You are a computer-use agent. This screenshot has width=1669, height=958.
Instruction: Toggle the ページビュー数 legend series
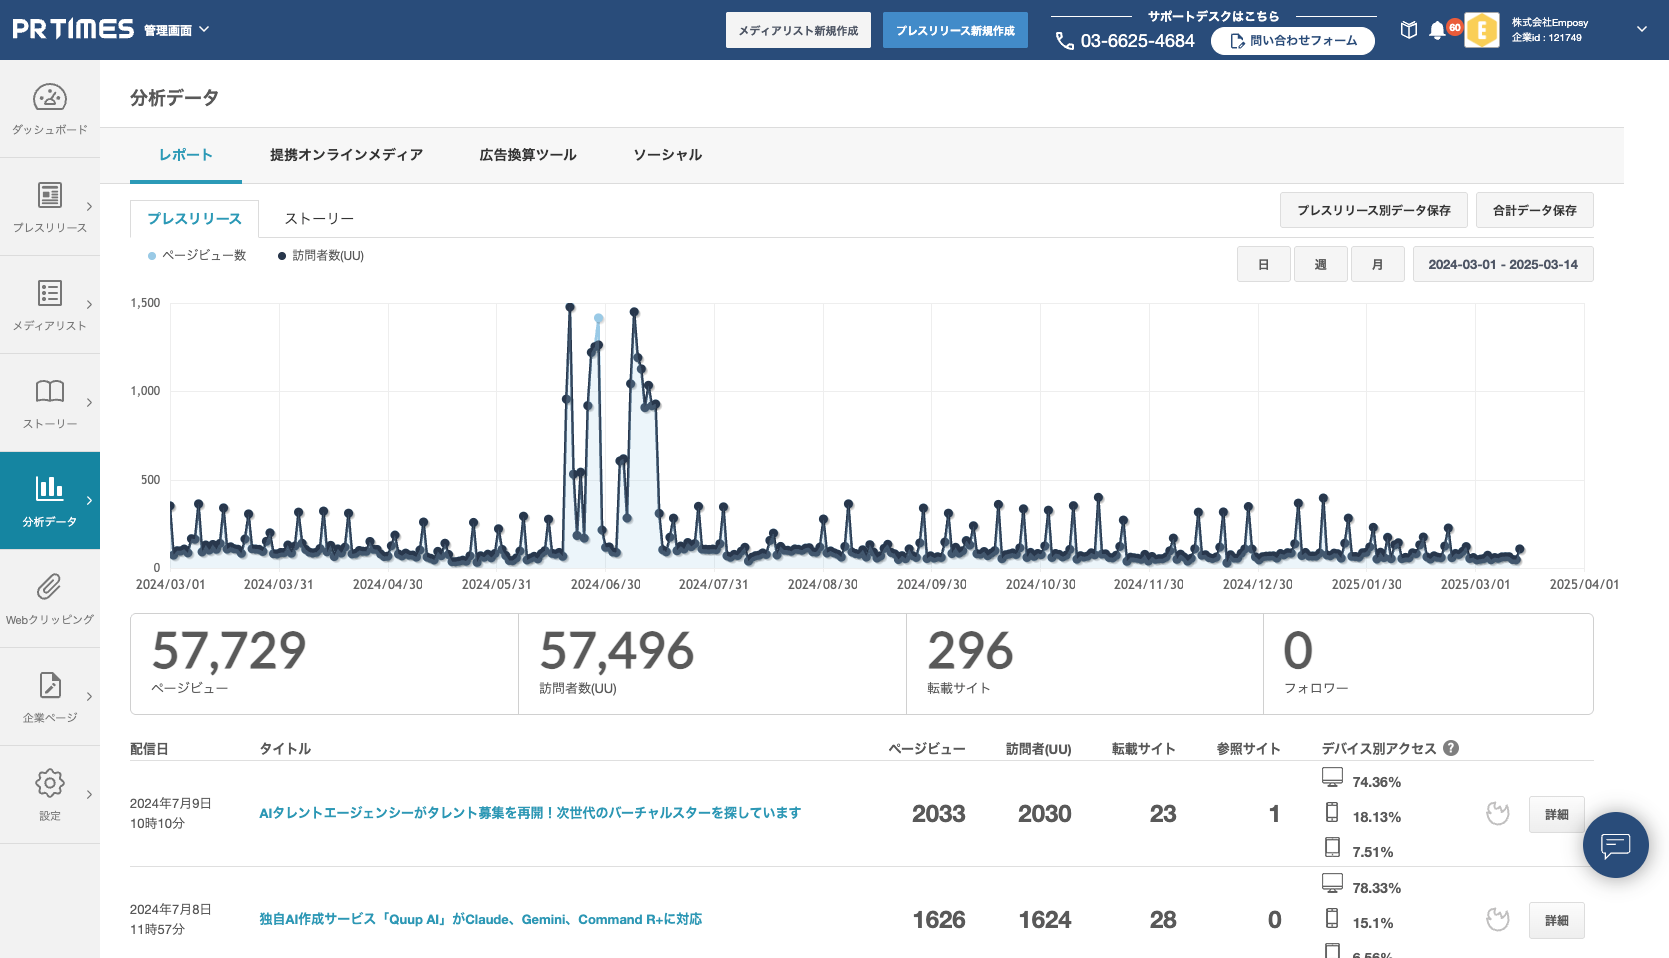coord(197,256)
